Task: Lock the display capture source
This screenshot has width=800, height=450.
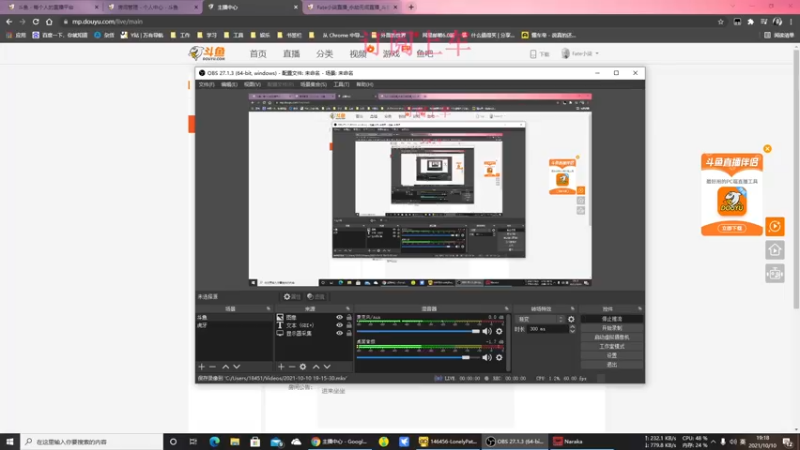Action: tap(349, 333)
